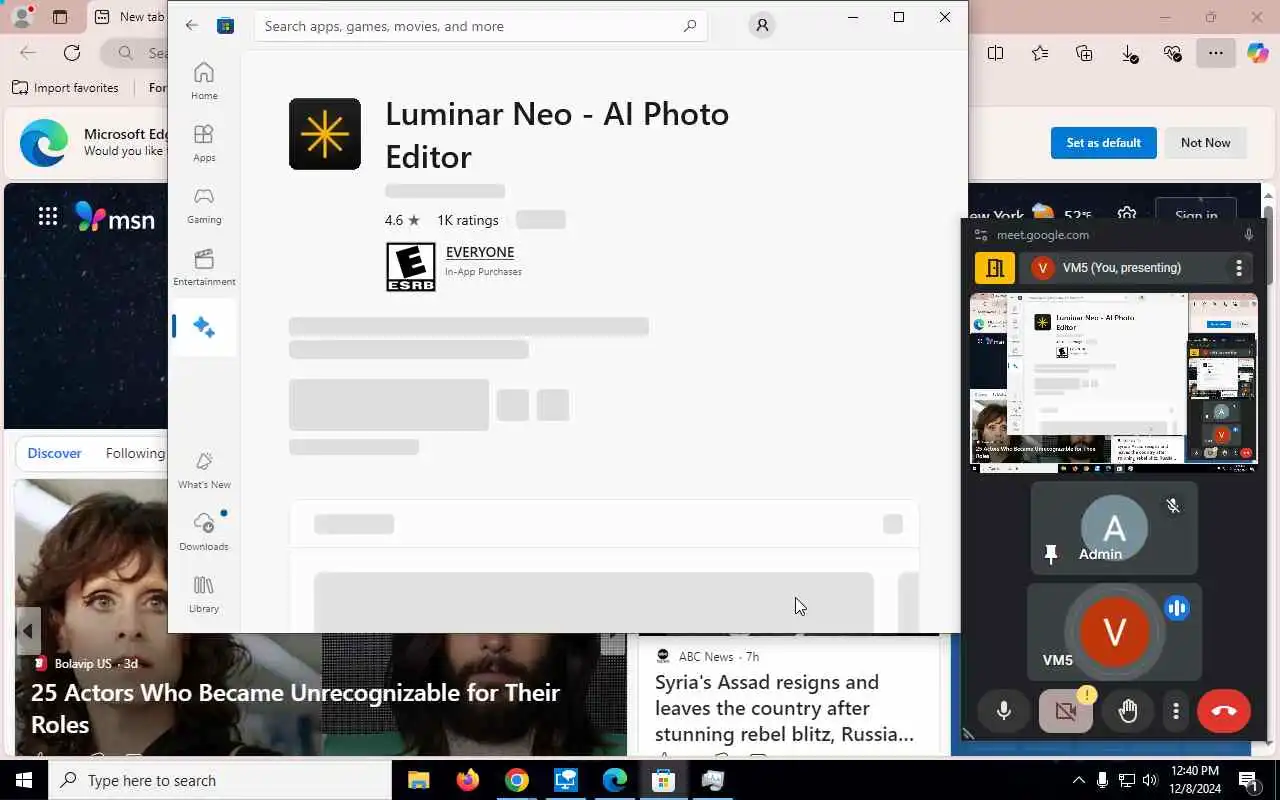This screenshot has height=800, width=1280.
Task: Open the Windows Start menu
Action: click(24, 780)
